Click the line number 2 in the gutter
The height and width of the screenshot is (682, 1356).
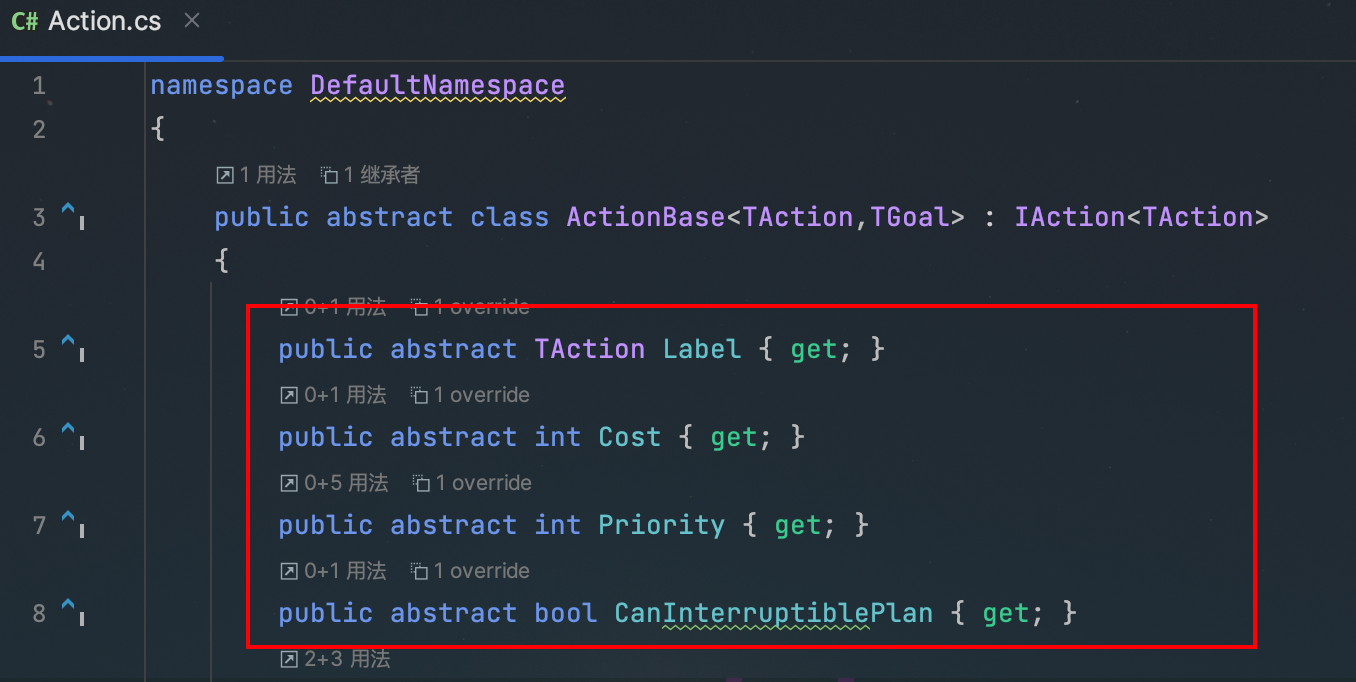pyautogui.click(x=39, y=129)
